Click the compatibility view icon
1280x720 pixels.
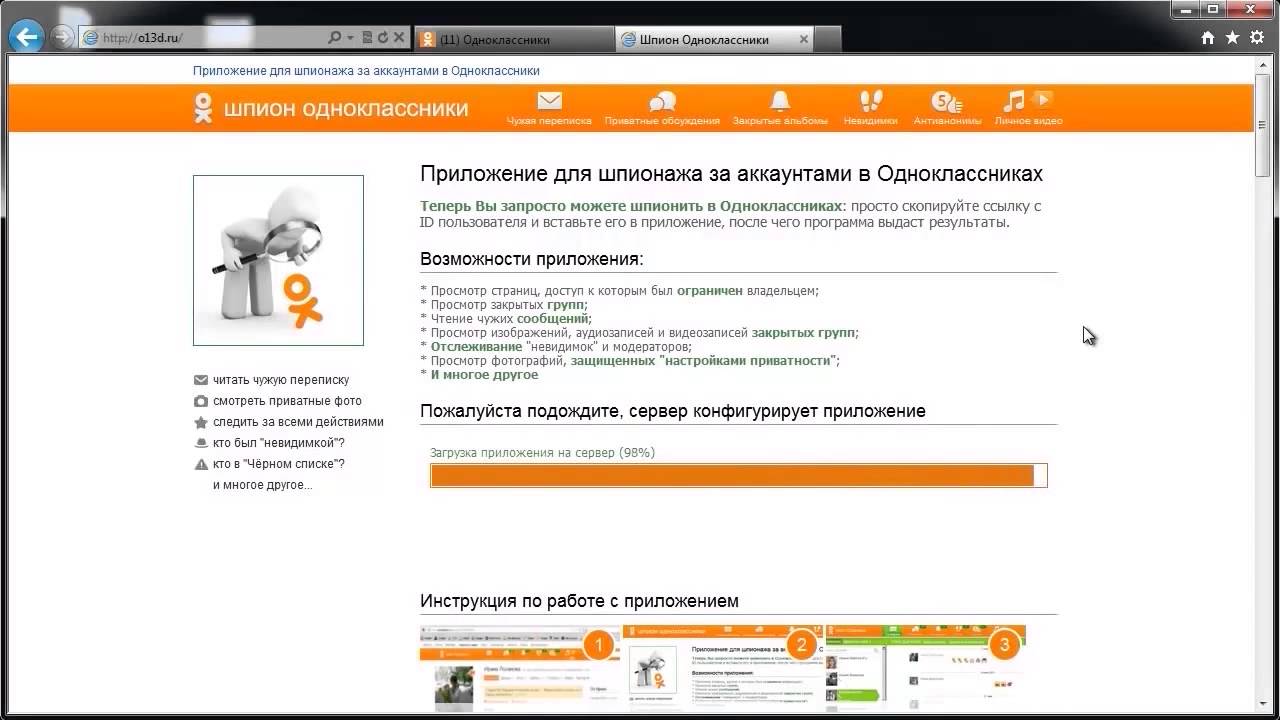coord(367,38)
